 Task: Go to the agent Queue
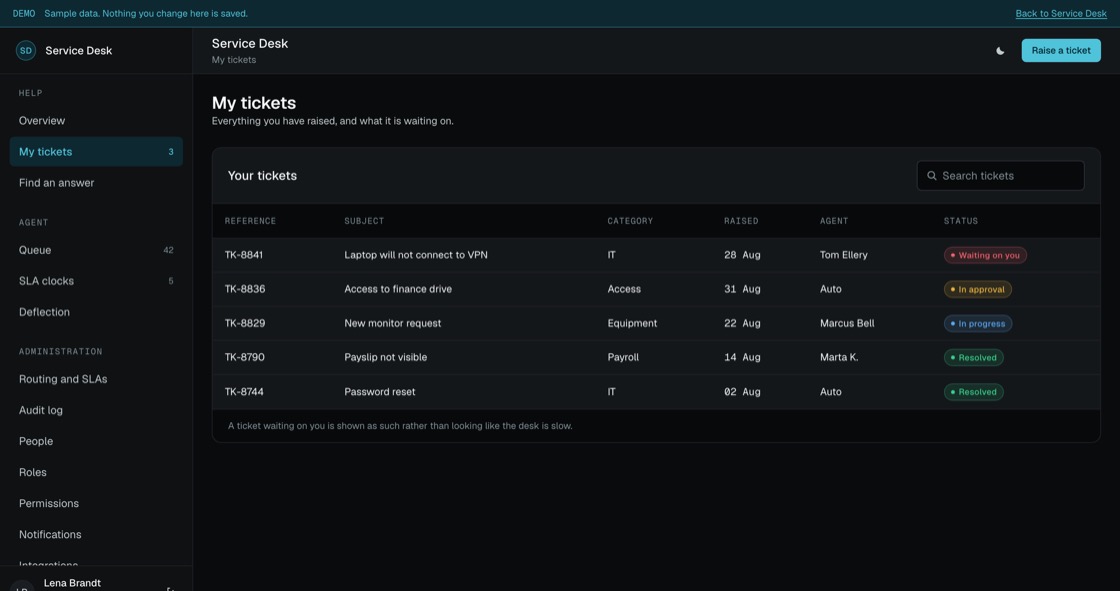pos(96,250)
